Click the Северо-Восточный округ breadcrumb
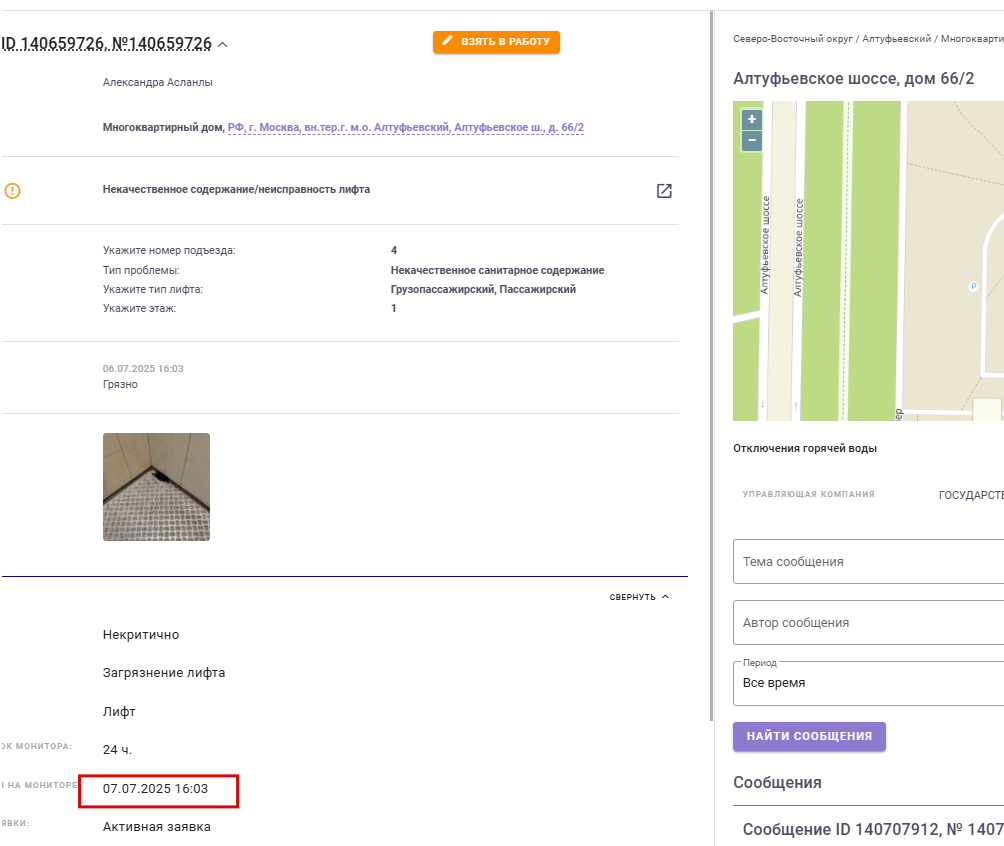The width and height of the screenshot is (1004, 846). pos(793,39)
